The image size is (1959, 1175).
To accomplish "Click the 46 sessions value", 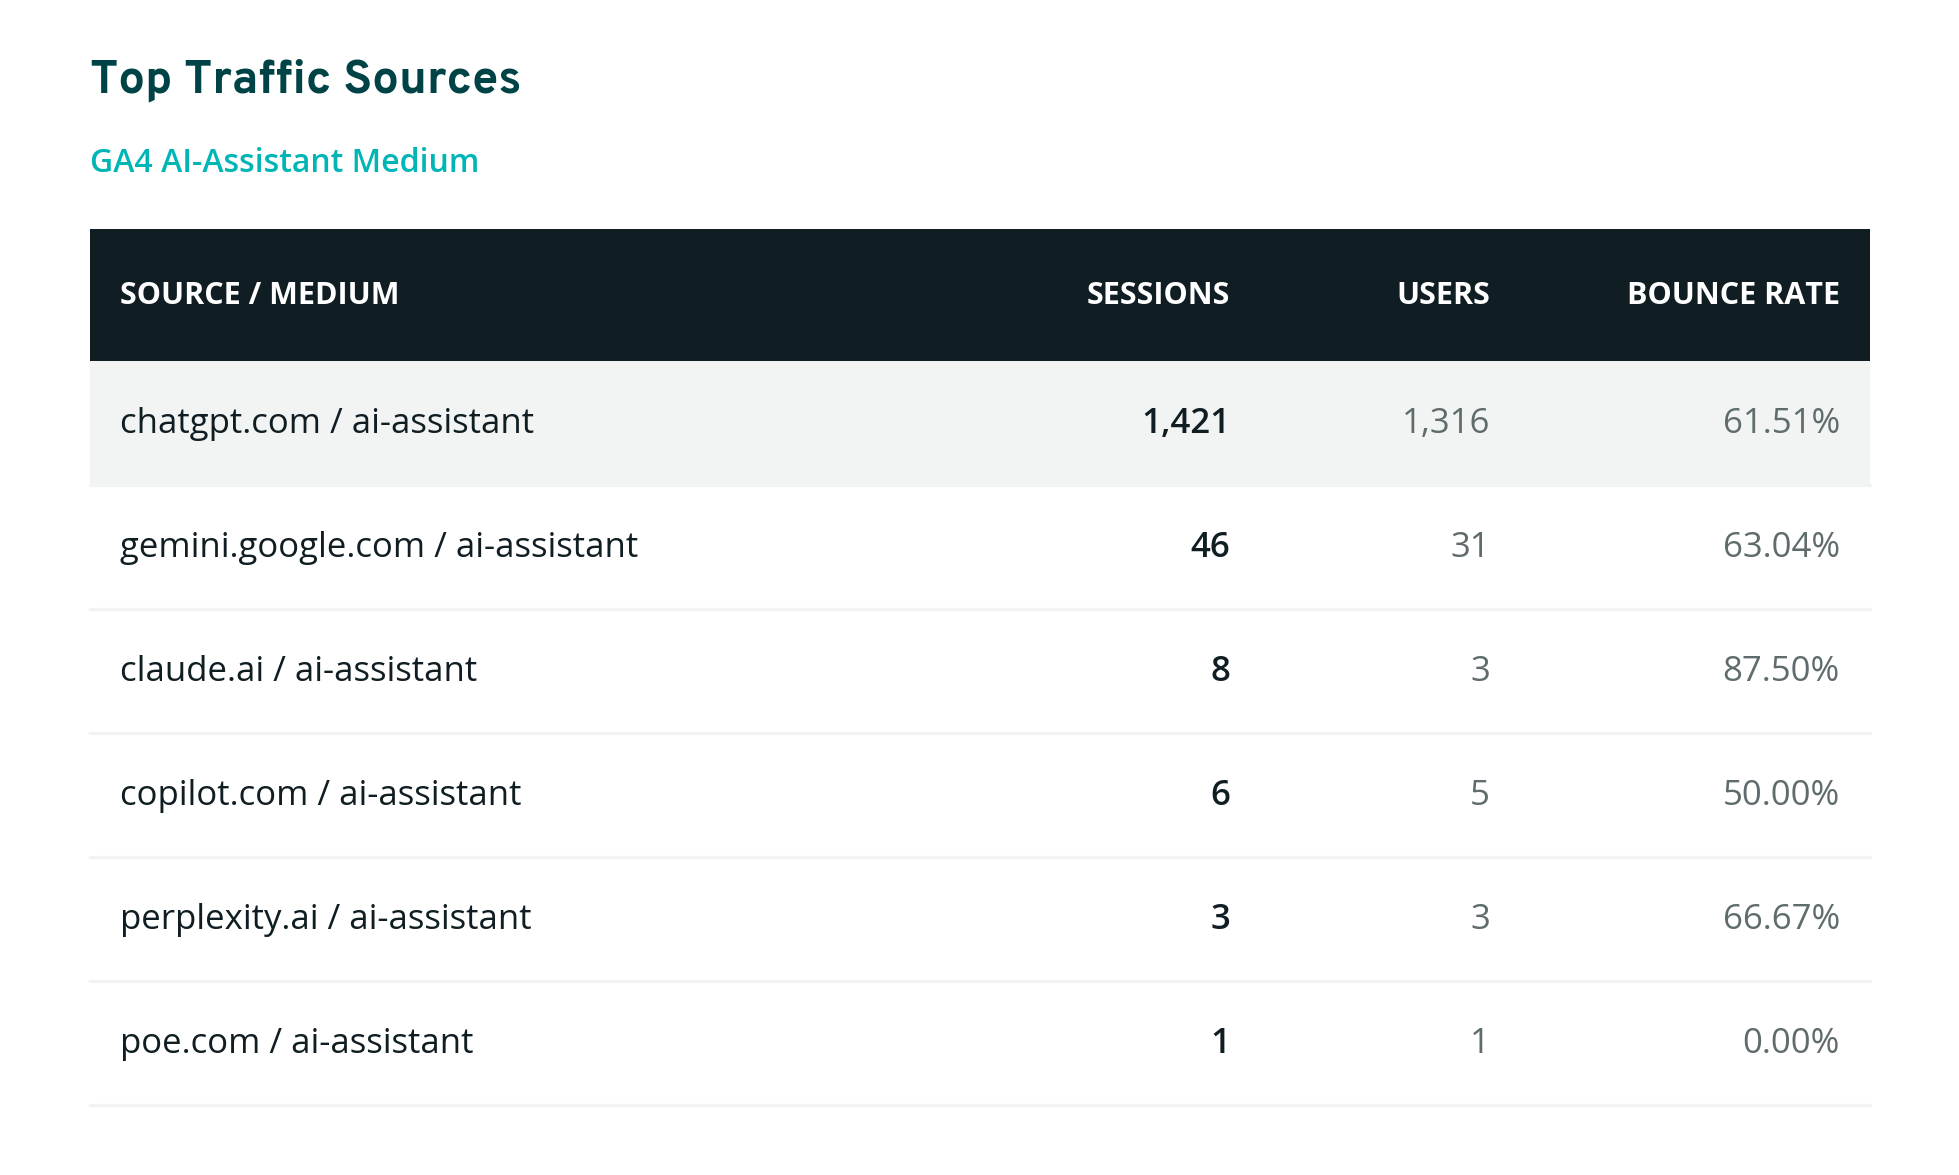I will click(x=1210, y=545).
